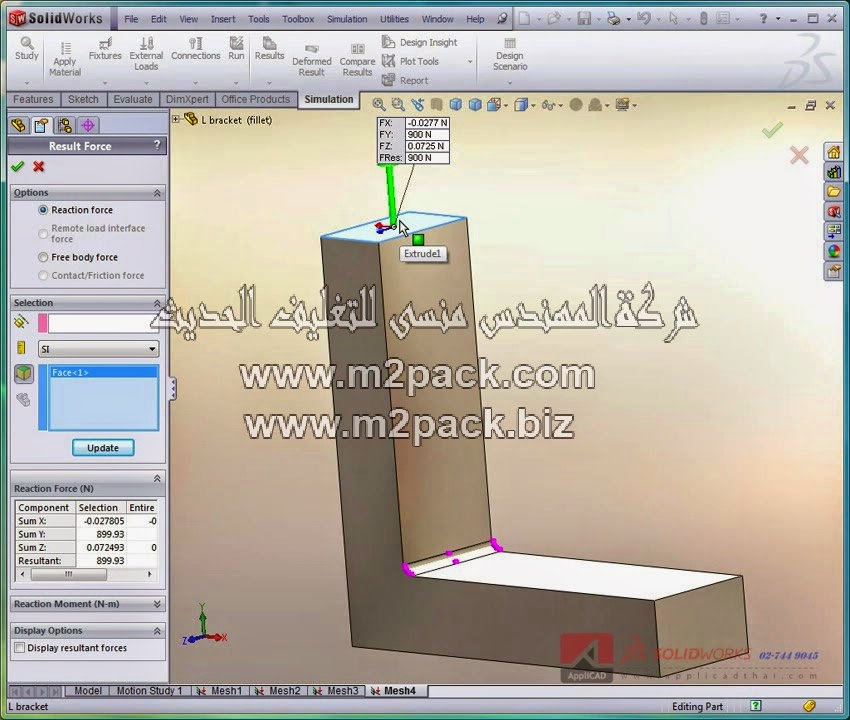
Task: Generate a Report
Action: tap(405, 80)
